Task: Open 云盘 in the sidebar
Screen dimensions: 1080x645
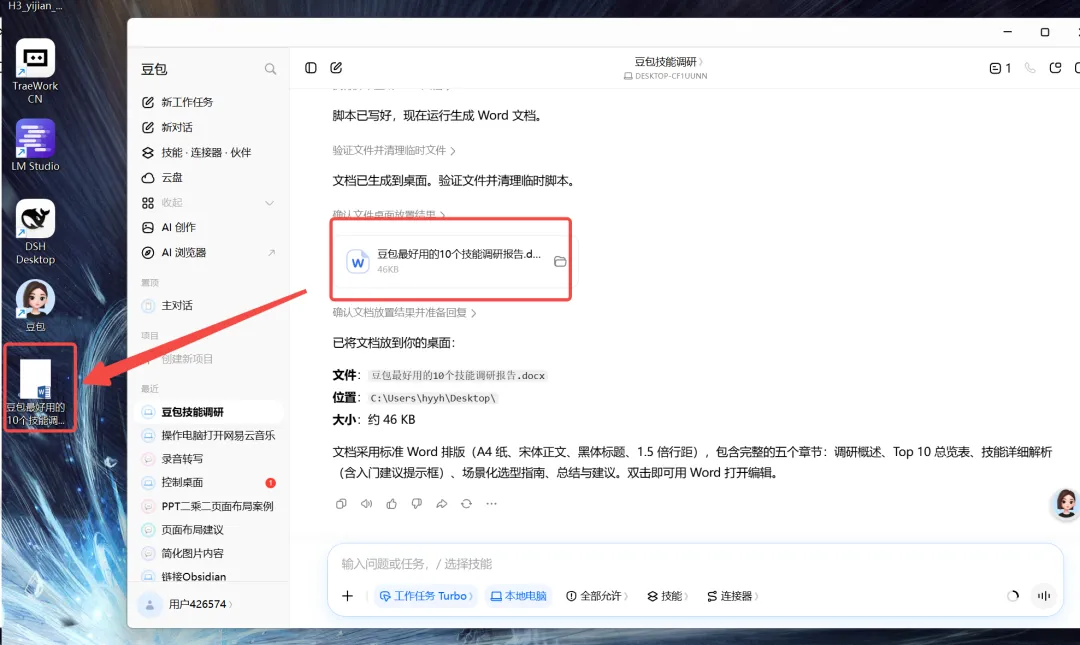Action: tap(208, 178)
